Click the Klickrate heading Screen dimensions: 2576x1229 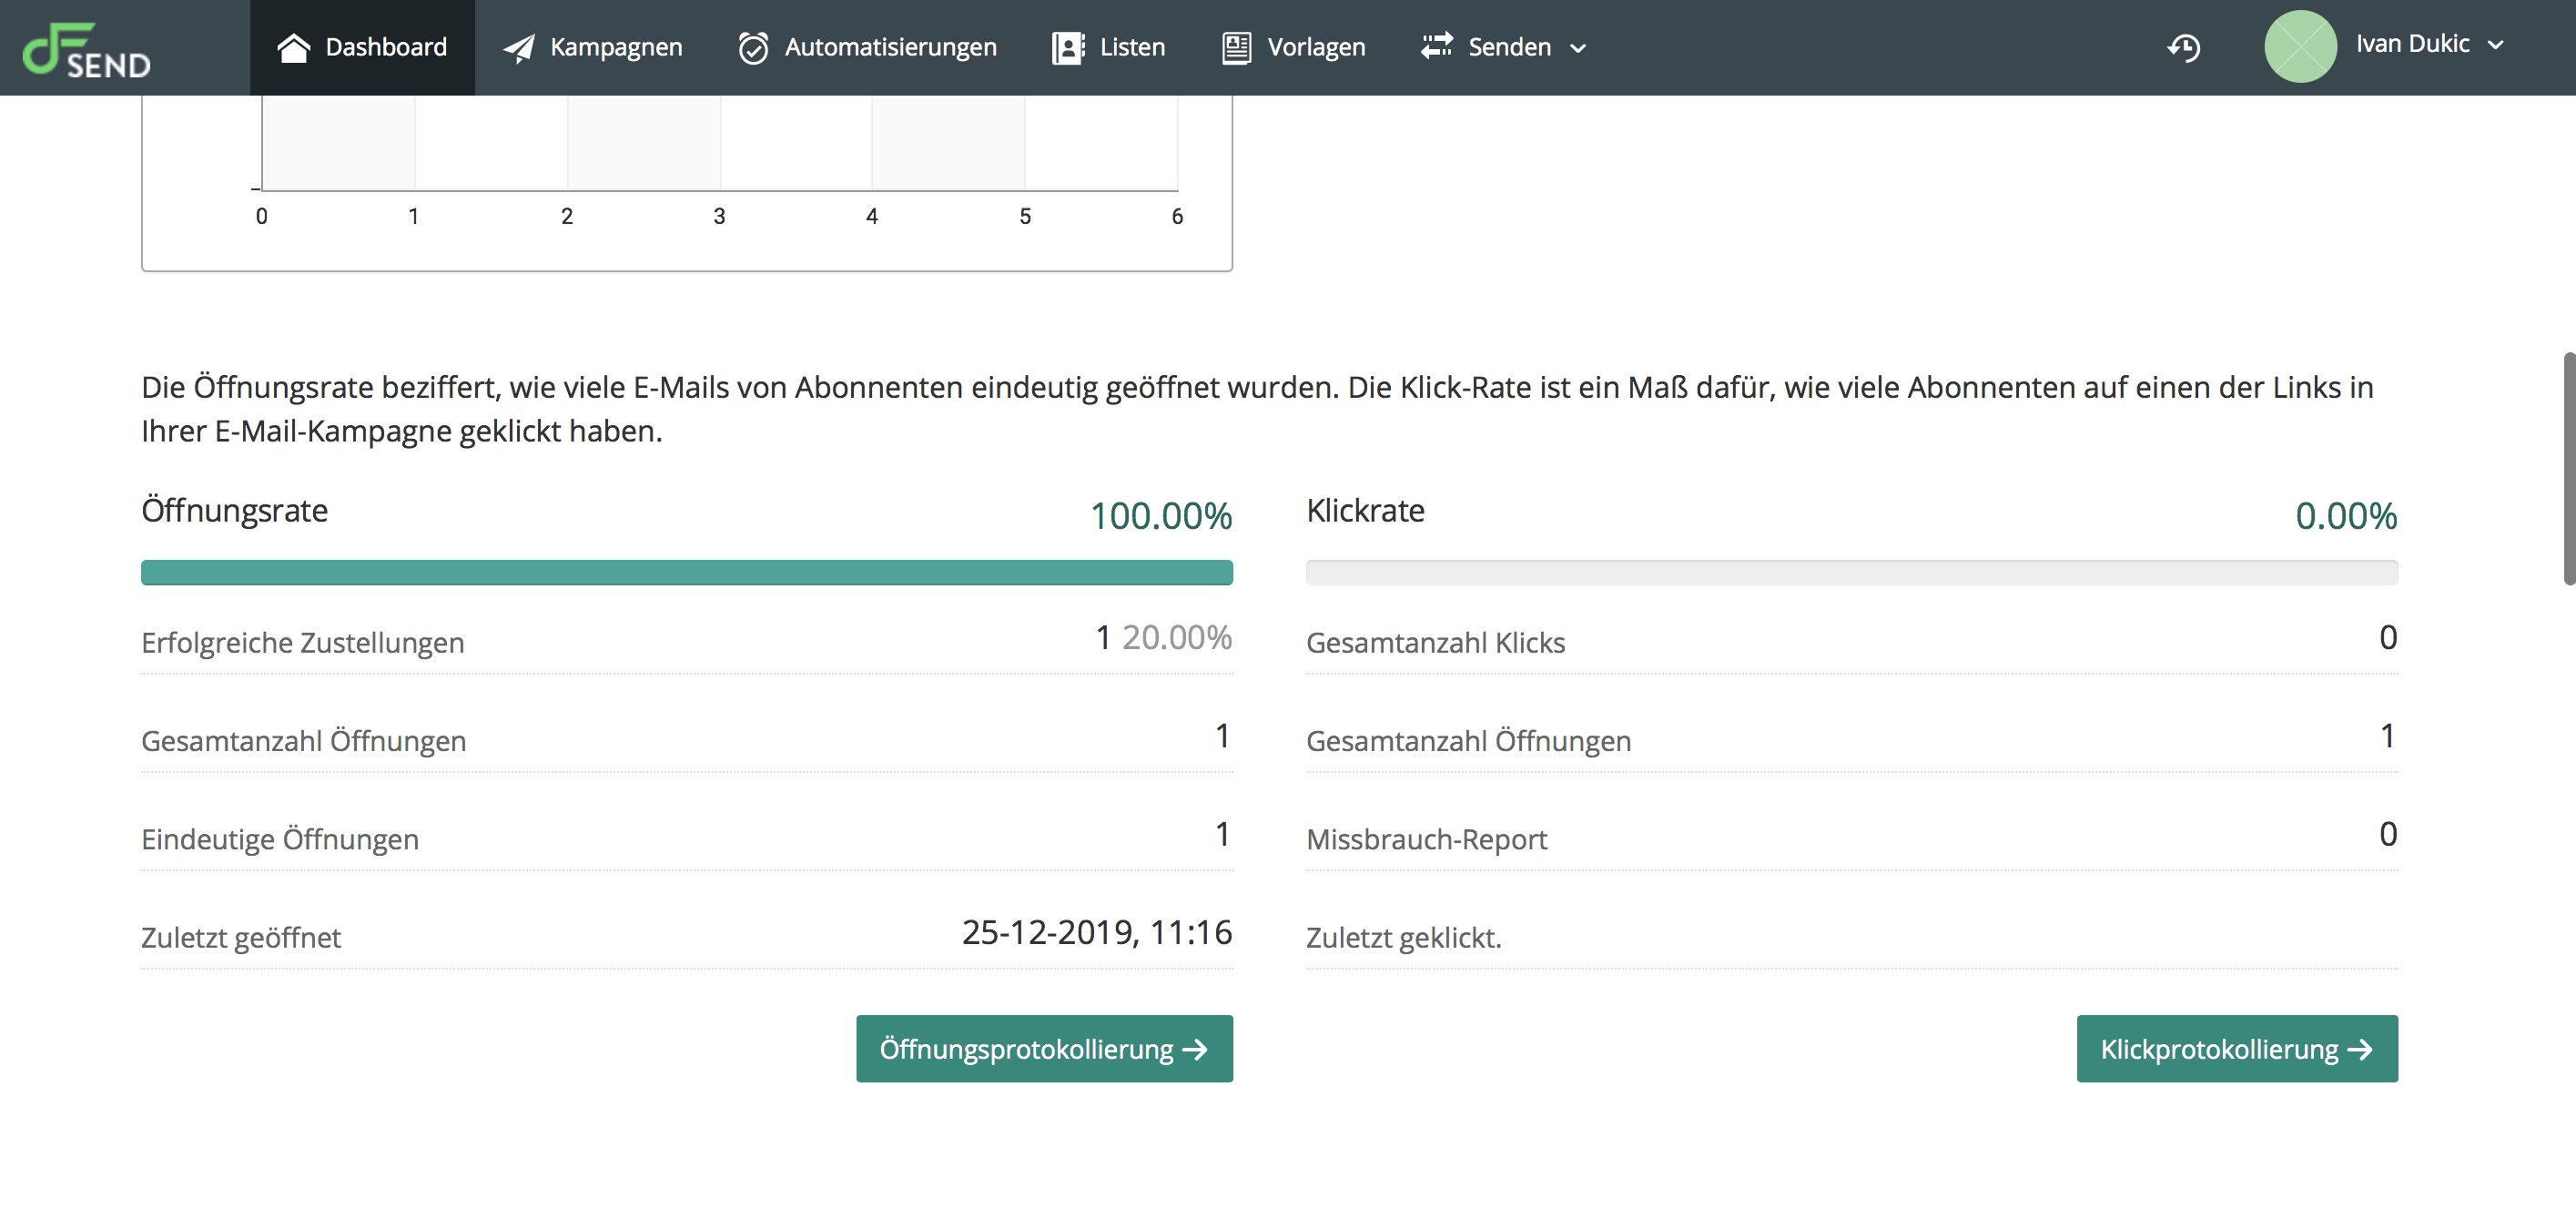1365,510
